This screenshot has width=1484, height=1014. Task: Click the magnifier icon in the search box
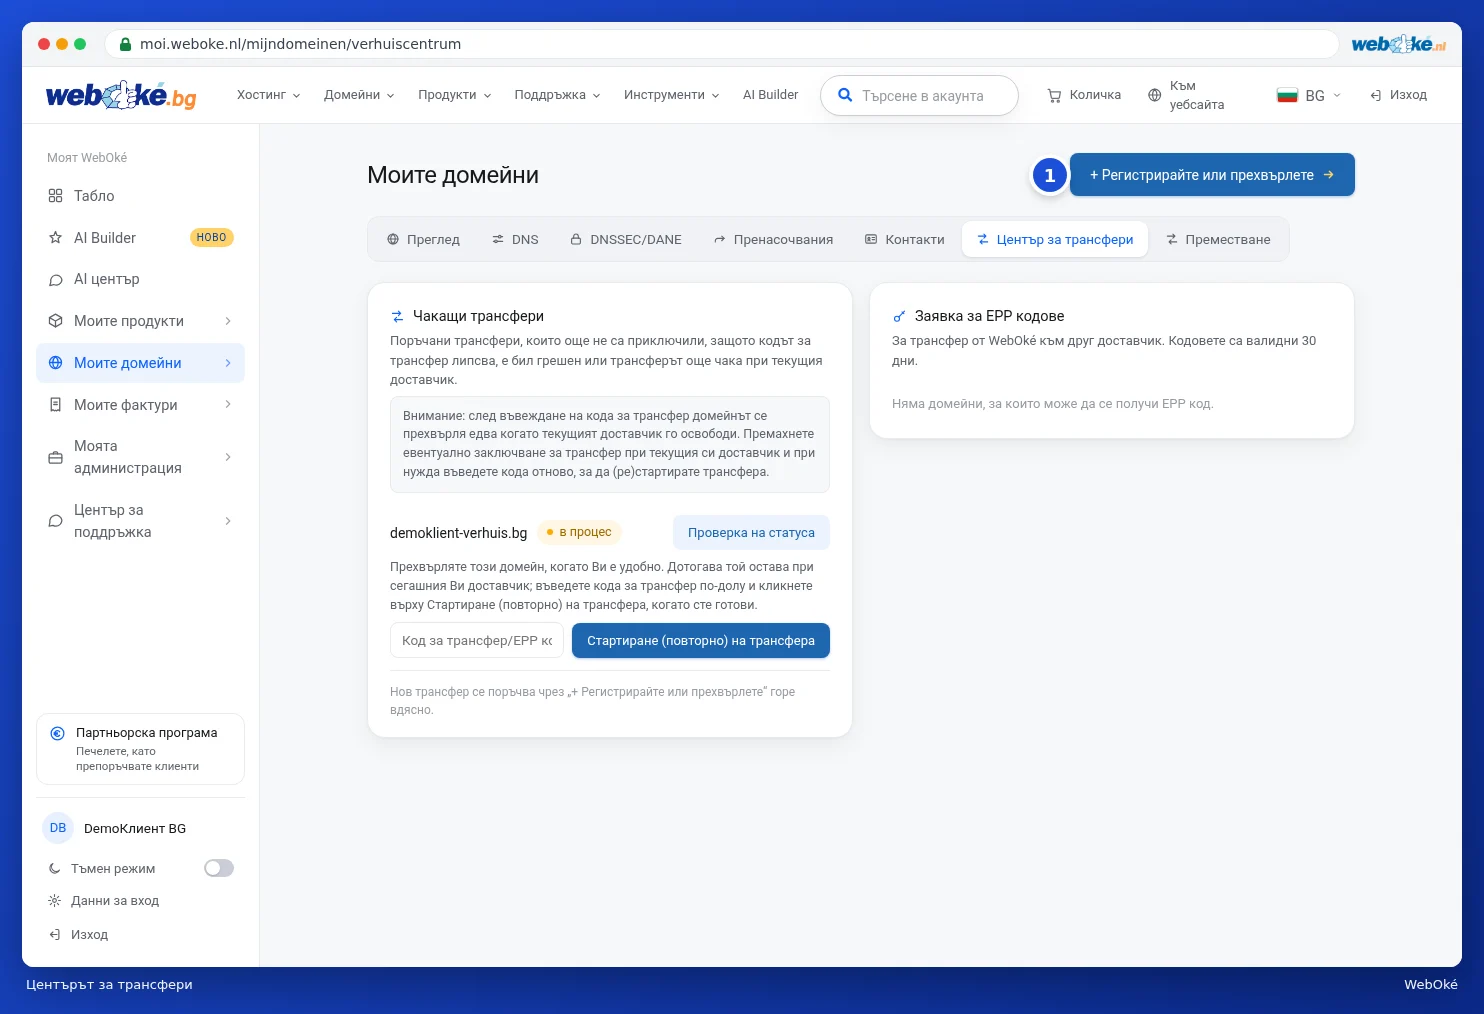tap(845, 95)
